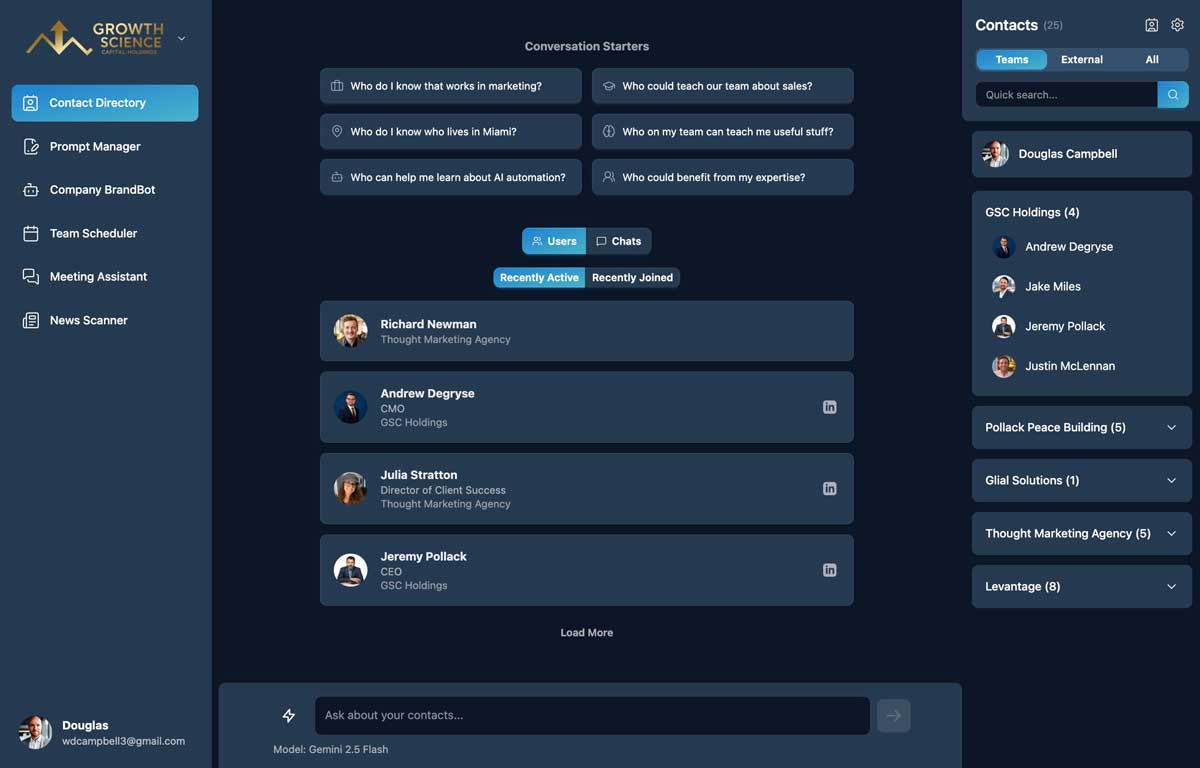Select the Teams contacts tab

pos(1012,60)
